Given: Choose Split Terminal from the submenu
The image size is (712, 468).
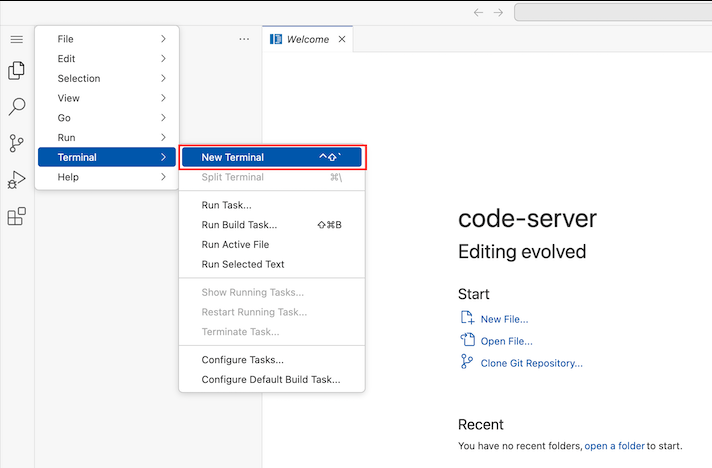Looking at the screenshot, I should click(272, 177).
